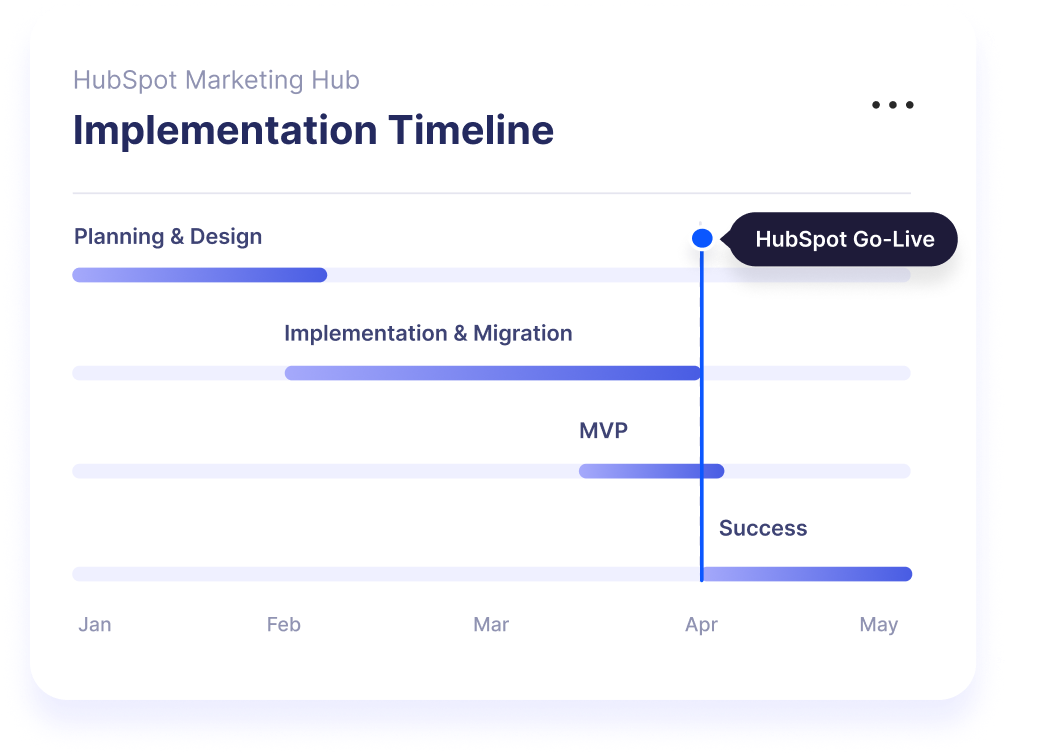
Task: Expand the Implementation & Migration phase details
Action: point(493,372)
